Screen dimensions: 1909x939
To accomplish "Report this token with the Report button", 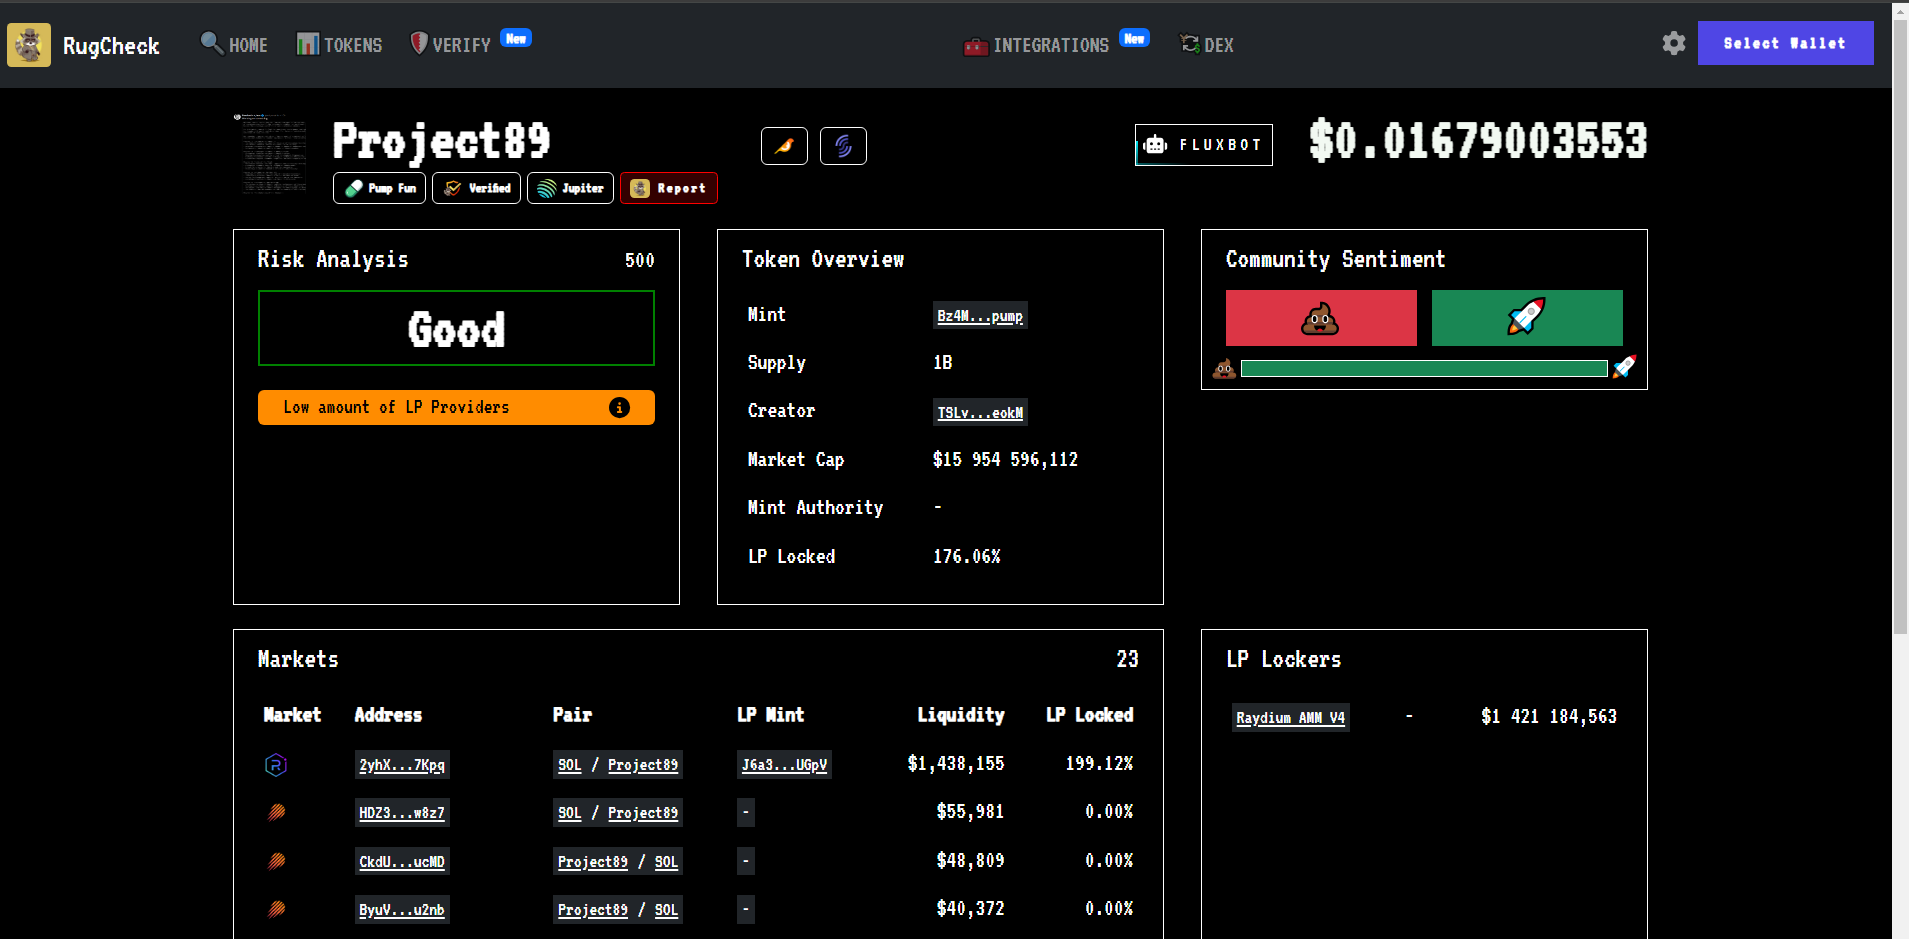I will click(669, 188).
